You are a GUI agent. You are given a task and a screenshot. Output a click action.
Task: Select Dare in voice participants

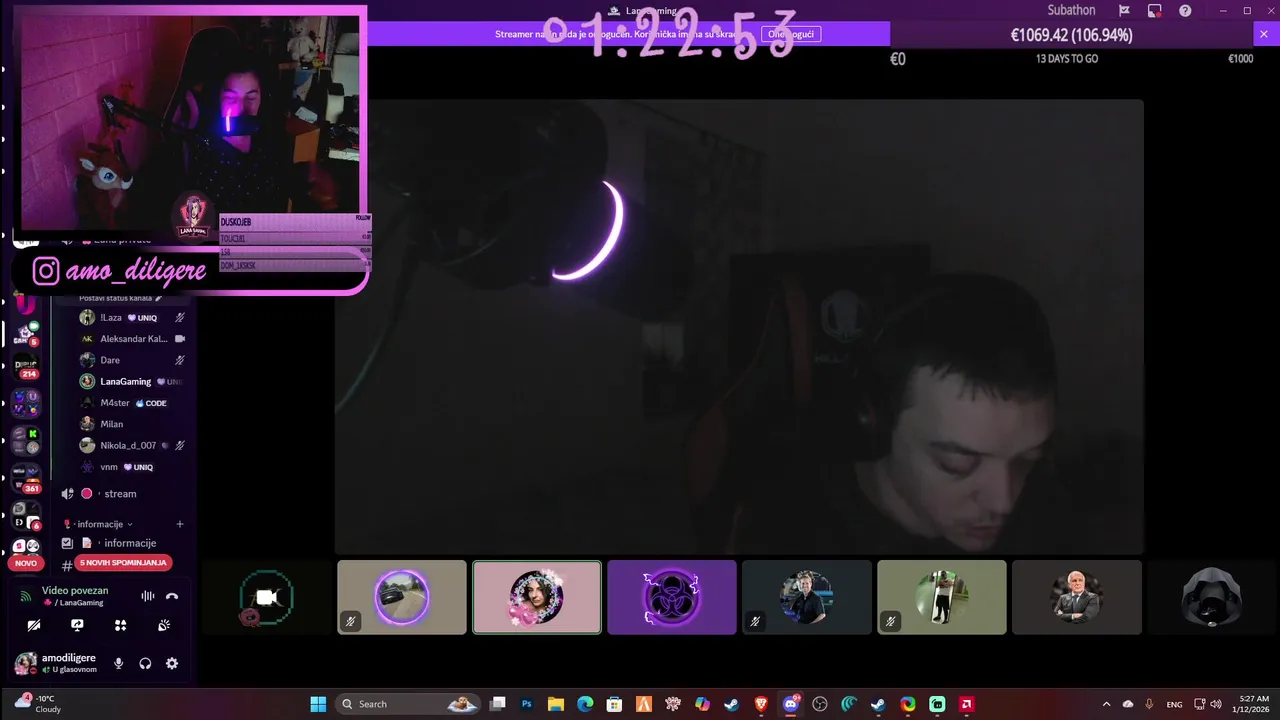click(133, 360)
